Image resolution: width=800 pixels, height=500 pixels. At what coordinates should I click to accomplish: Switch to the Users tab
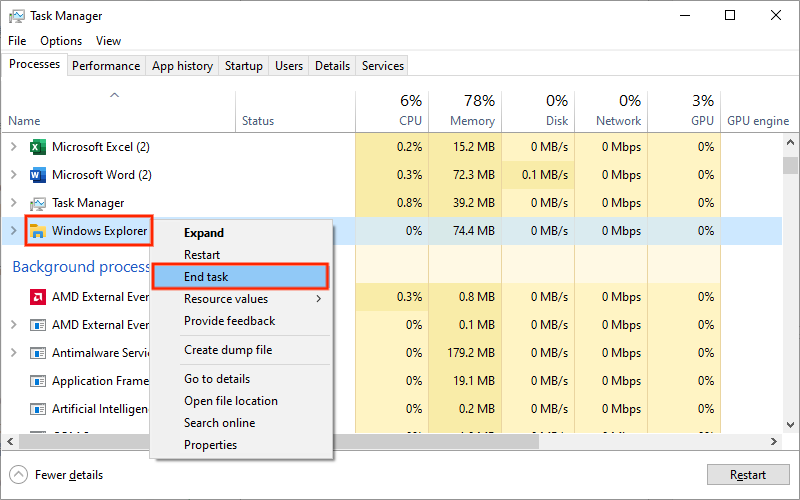(x=289, y=66)
